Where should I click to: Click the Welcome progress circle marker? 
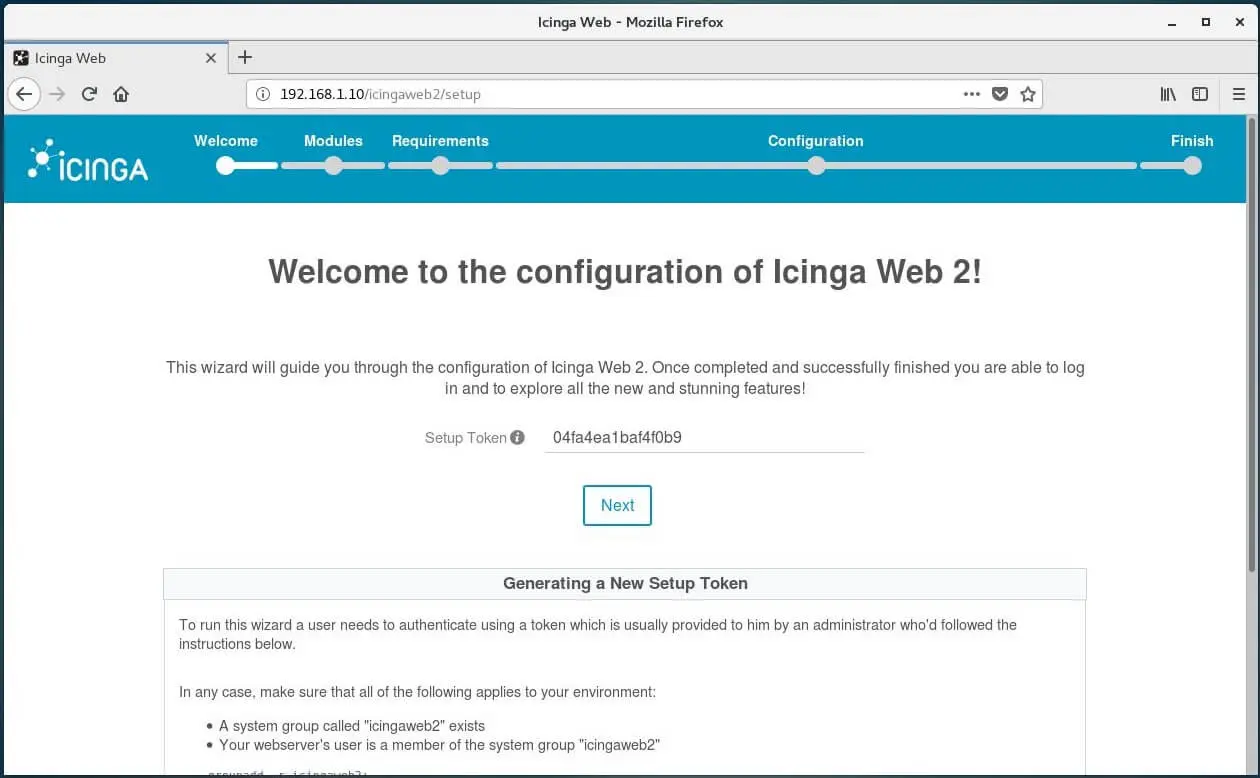[226, 166]
